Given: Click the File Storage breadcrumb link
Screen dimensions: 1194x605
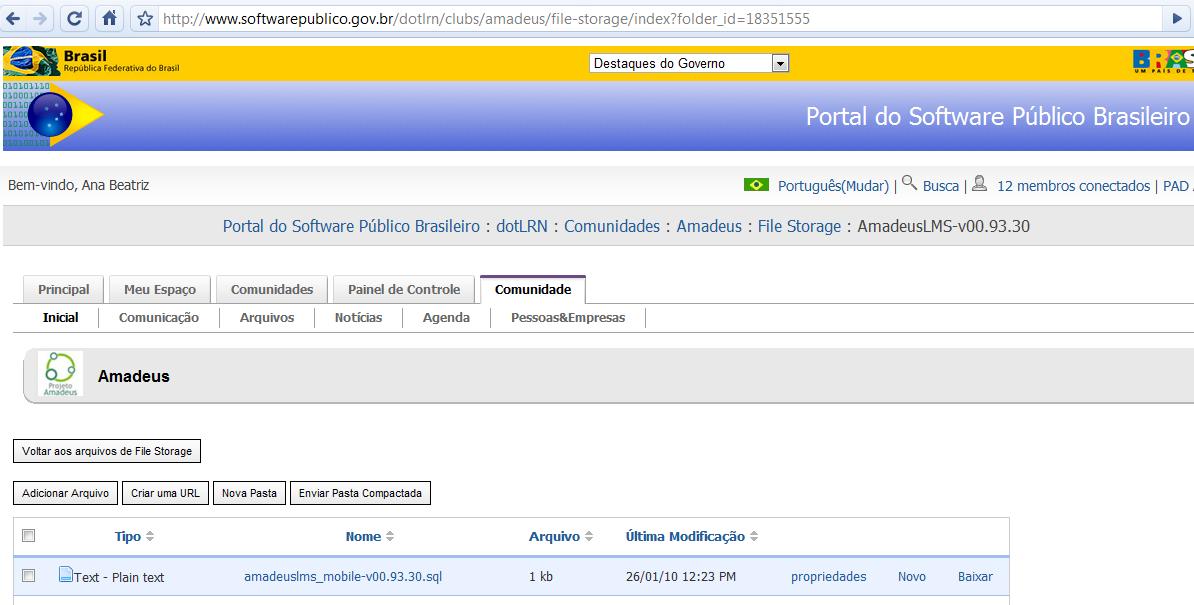Looking at the screenshot, I should point(800,226).
